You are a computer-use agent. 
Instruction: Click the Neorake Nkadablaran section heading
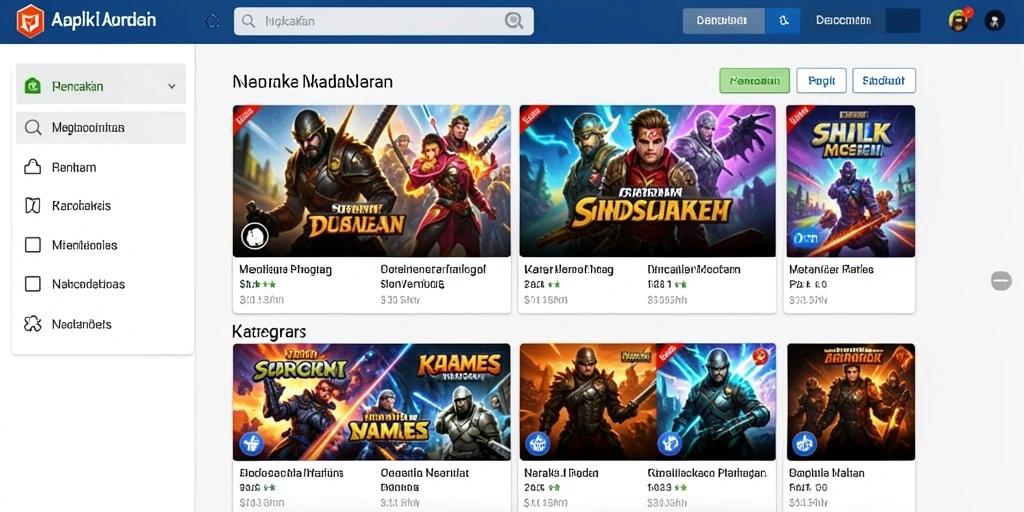[313, 81]
